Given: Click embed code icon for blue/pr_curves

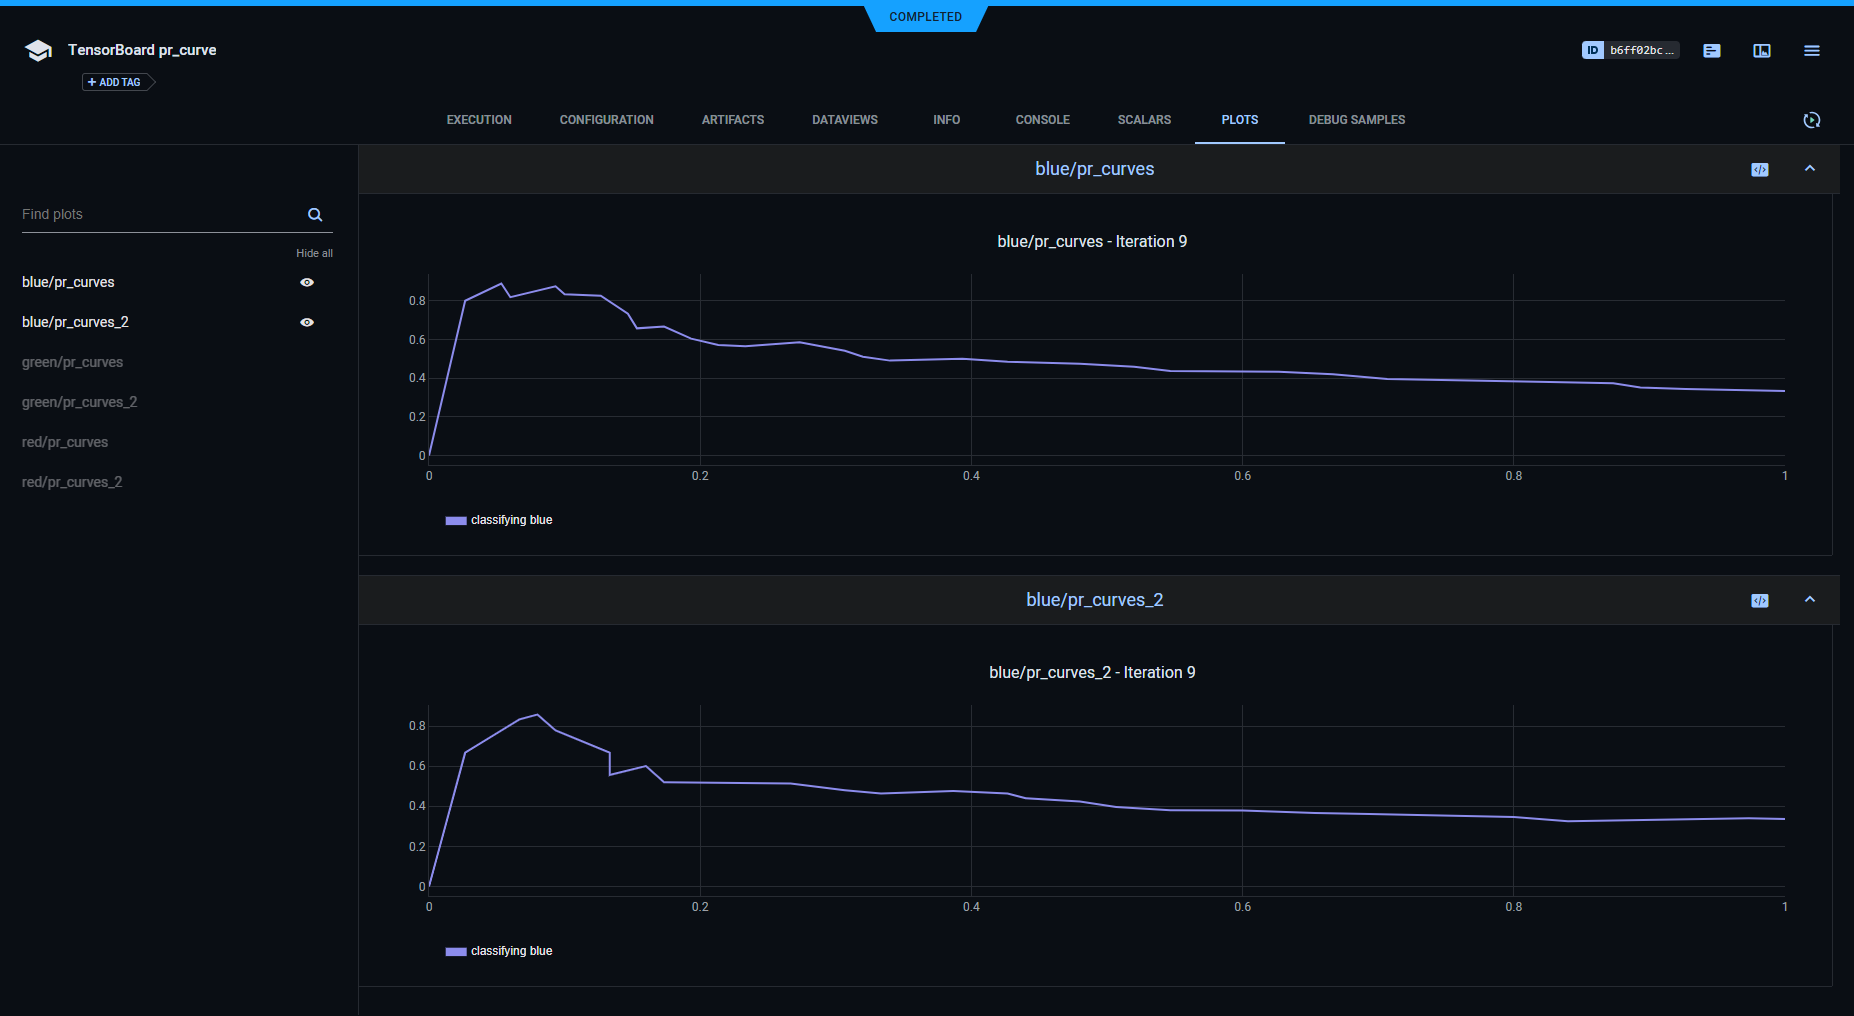Looking at the screenshot, I should point(1760,170).
